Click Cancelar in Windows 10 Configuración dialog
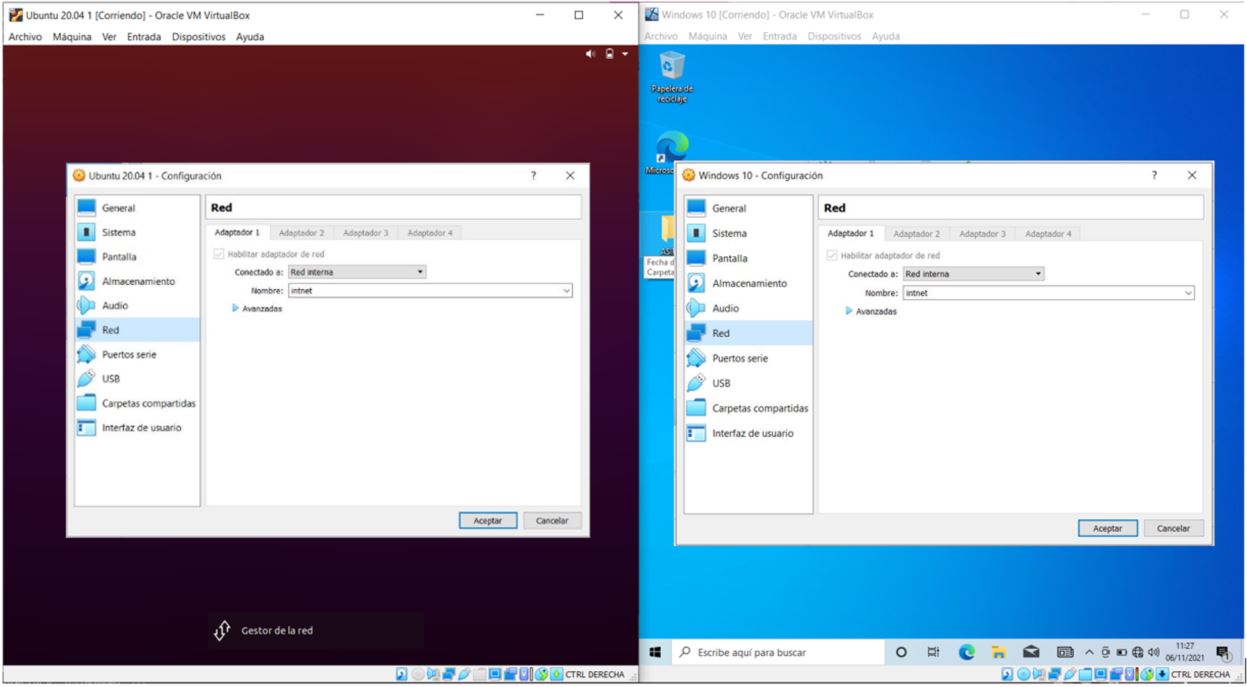1247x687 pixels. tap(1174, 528)
